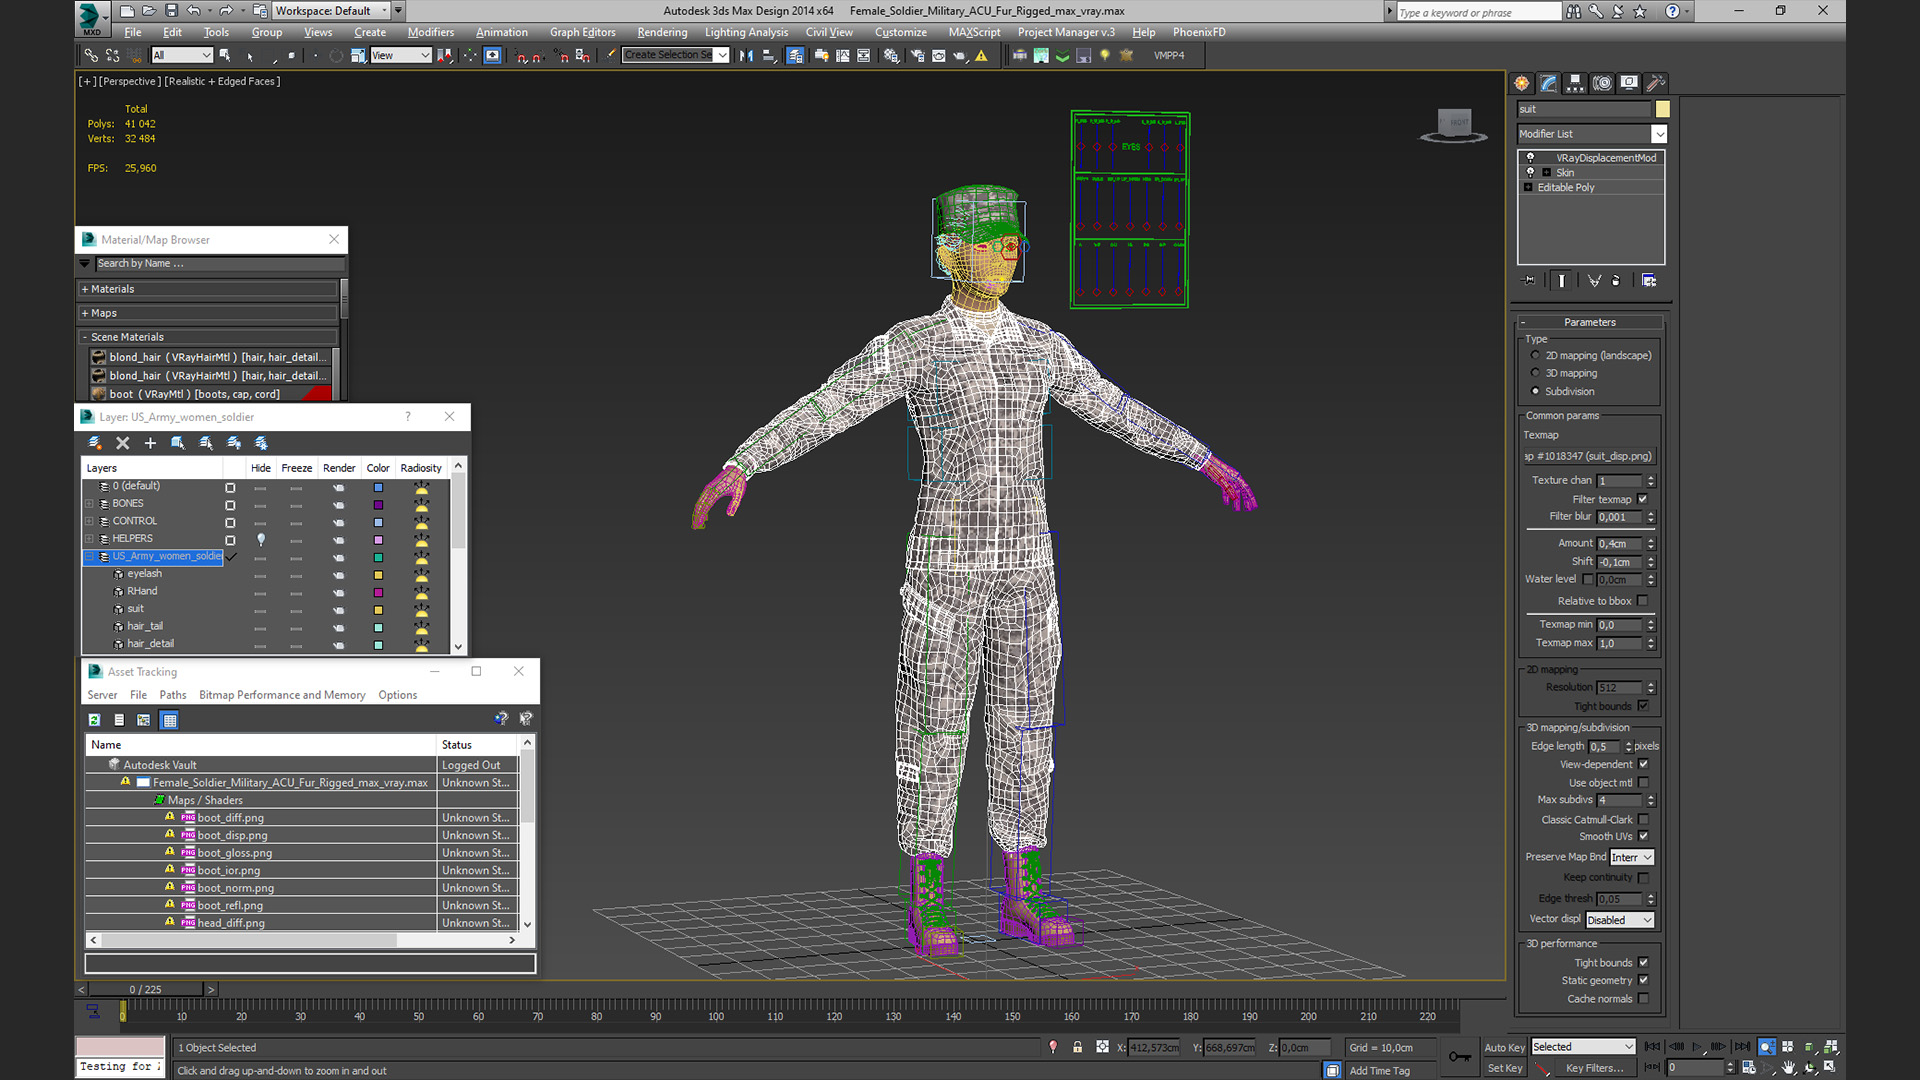Click the Save File toolbar icon
Screen dimensions: 1920x1080
tap(171, 11)
